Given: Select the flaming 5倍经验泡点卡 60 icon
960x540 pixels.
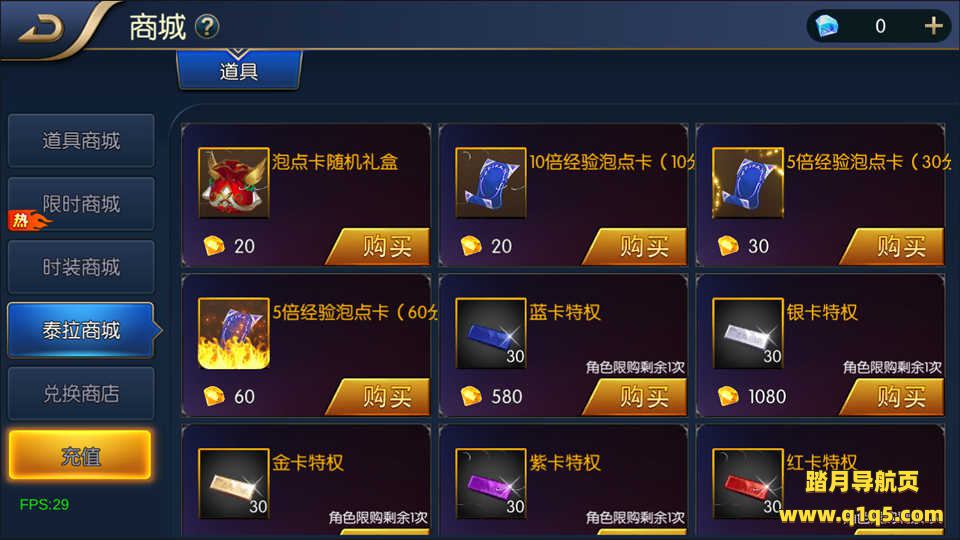Looking at the screenshot, I should (x=234, y=333).
